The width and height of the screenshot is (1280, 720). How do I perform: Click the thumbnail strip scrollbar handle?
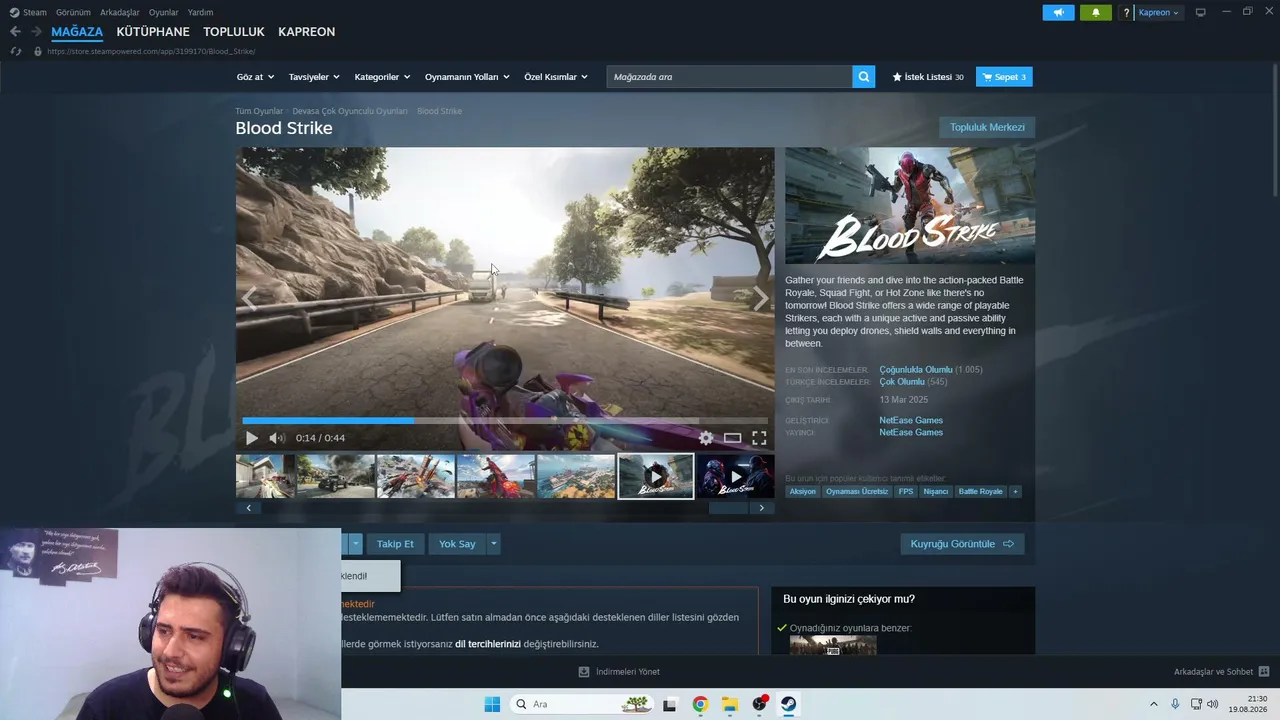(728, 508)
